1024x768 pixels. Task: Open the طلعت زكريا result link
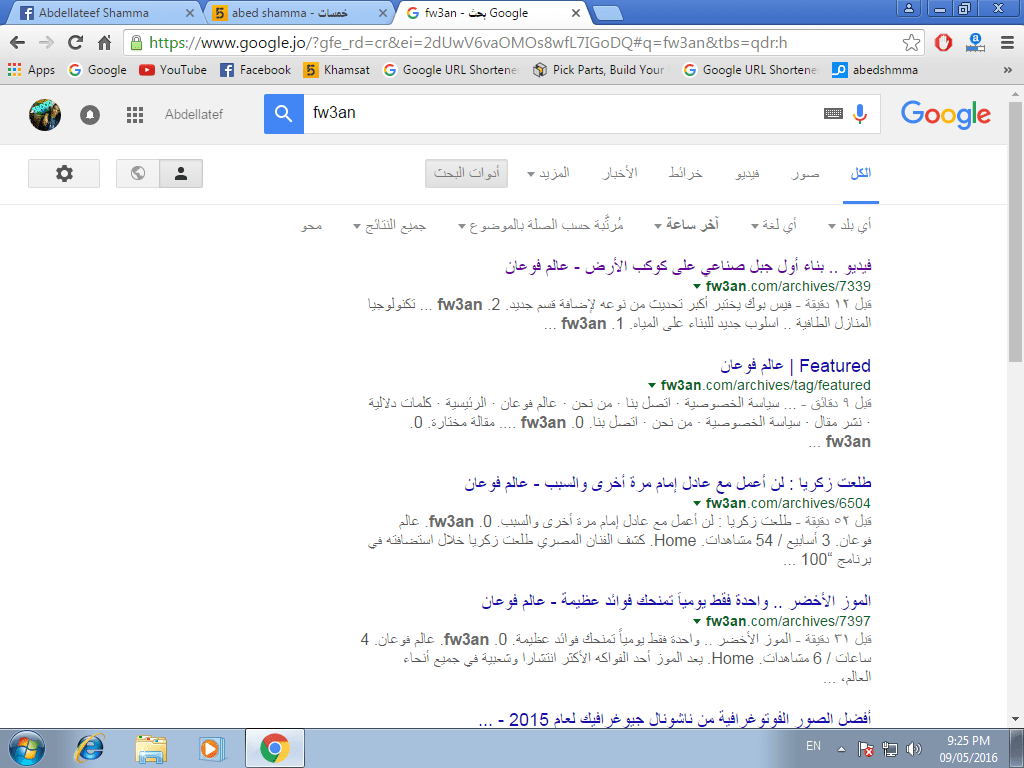(x=668, y=483)
